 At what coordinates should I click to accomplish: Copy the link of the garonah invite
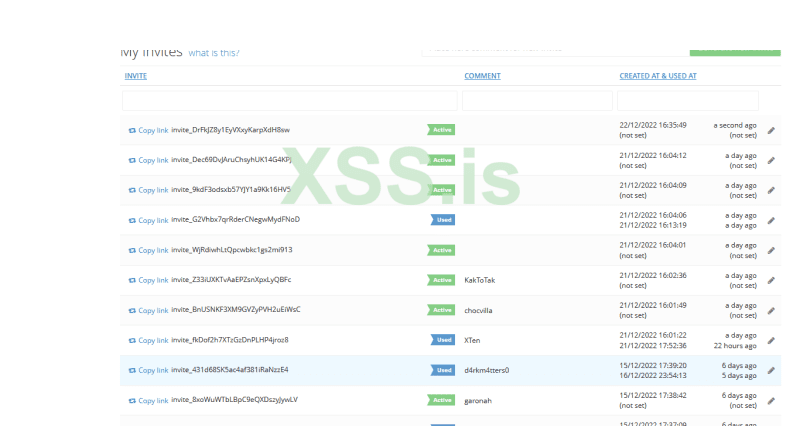click(x=148, y=400)
